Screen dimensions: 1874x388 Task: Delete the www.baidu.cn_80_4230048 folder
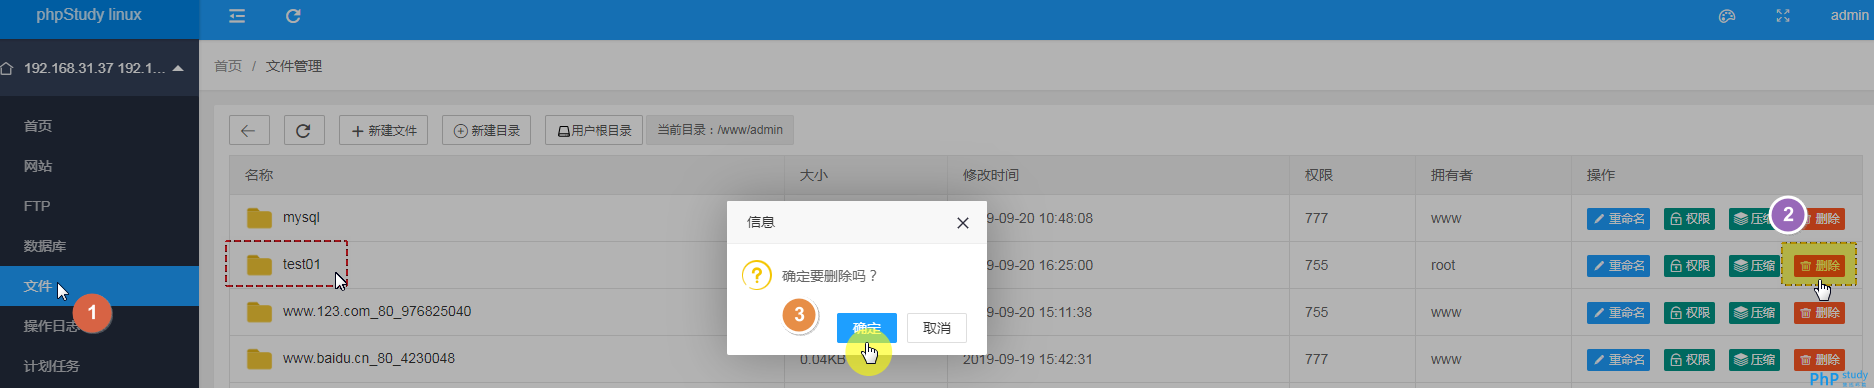[1819, 359]
